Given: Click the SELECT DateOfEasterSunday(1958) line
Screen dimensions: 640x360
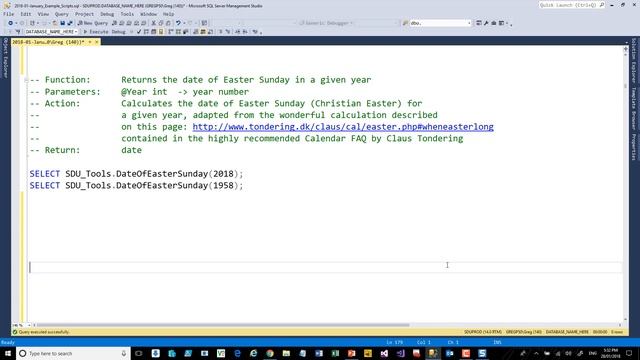Looking at the screenshot, I should tap(136, 186).
